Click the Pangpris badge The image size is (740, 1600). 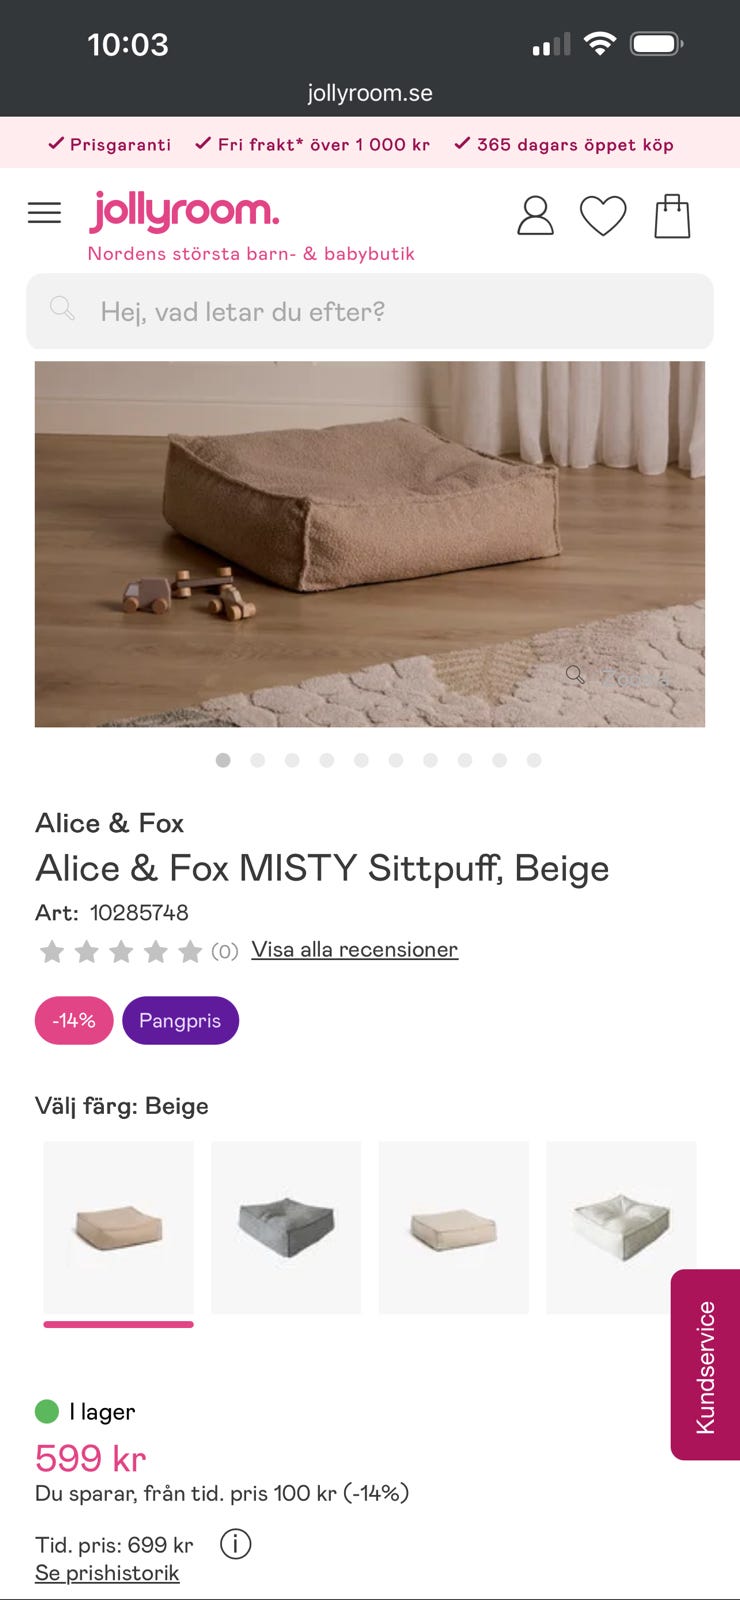[180, 1020]
